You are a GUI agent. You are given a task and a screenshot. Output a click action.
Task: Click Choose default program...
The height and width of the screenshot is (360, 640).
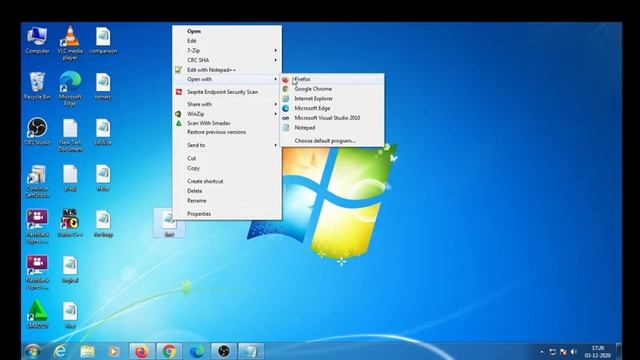pos(332,140)
